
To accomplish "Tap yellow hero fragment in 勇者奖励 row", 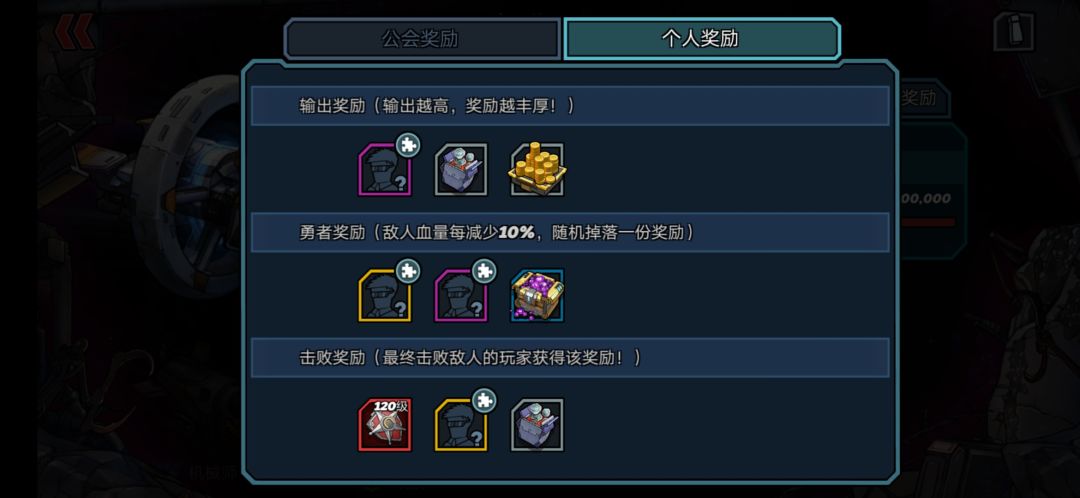I will tap(385, 295).
